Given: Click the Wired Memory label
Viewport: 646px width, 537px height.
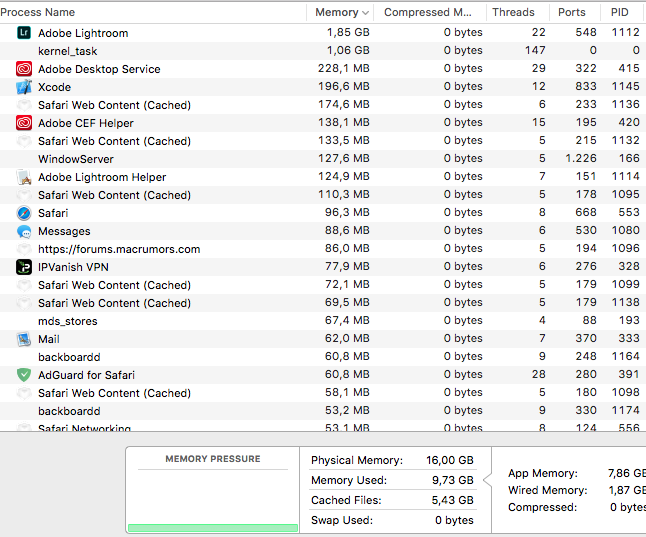Looking at the screenshot, I should point(548,490).
